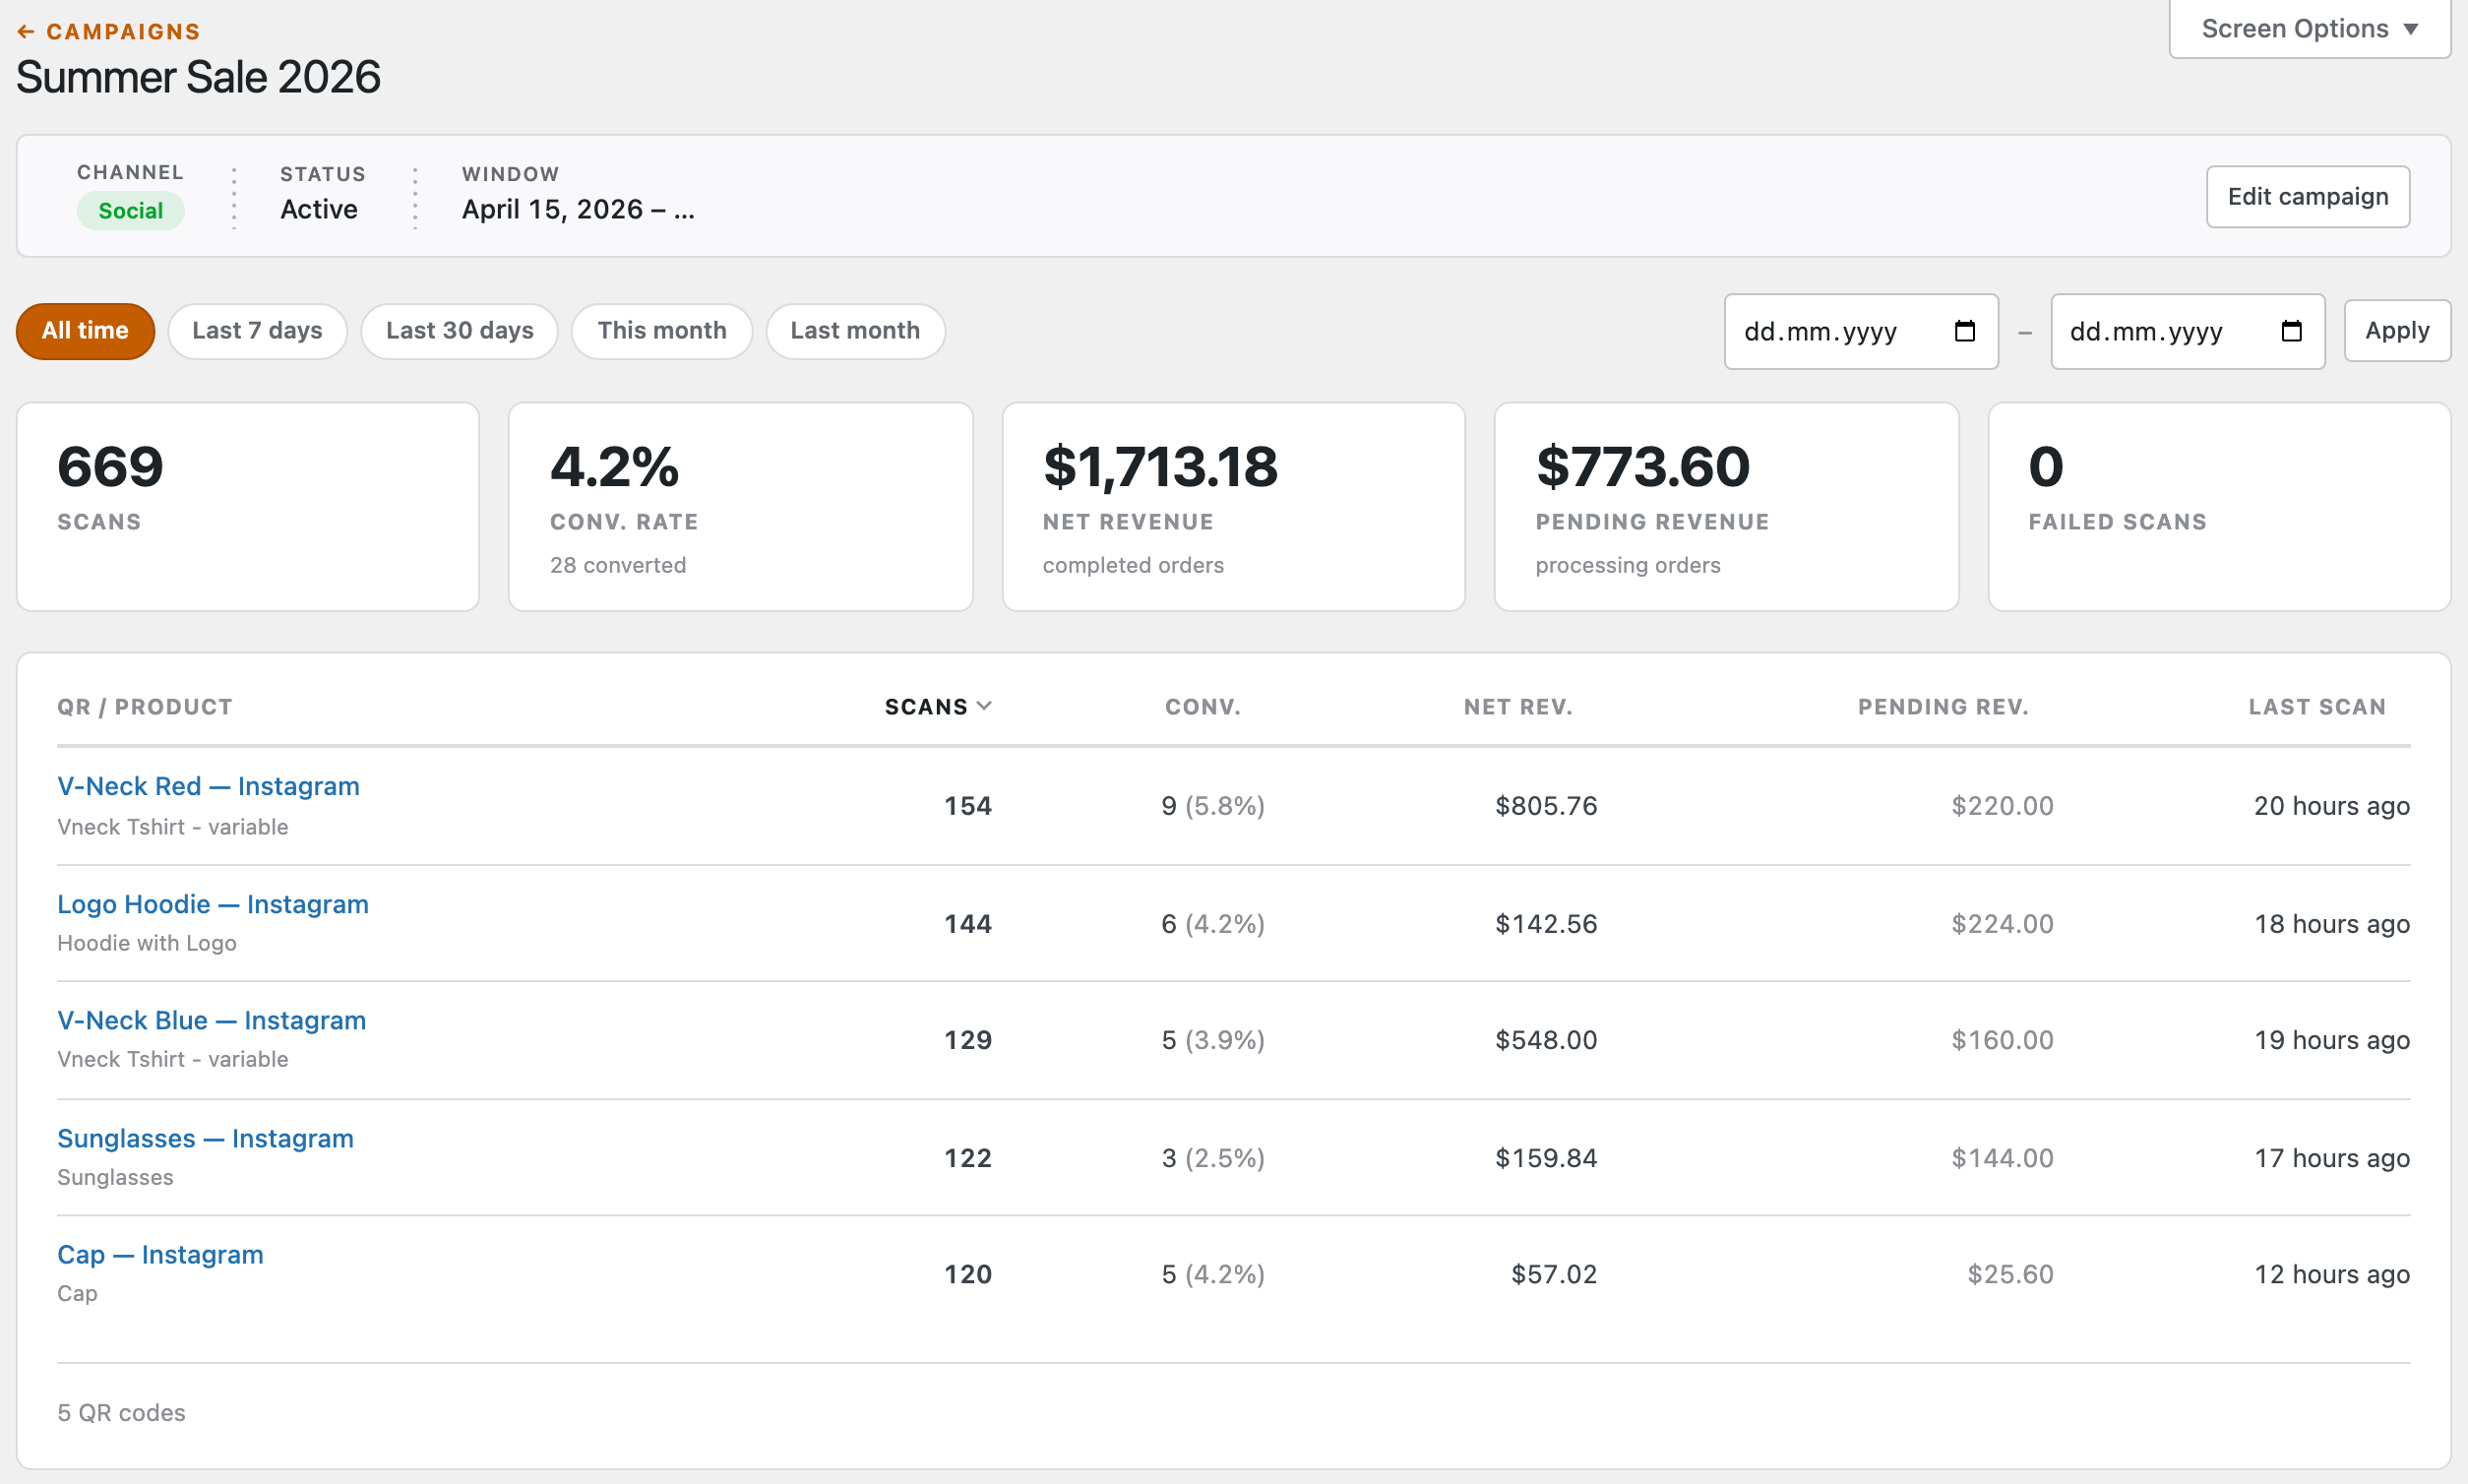Image resolution: width=2468 pixels, height=1484 pixels.
Task: Select the Last 30 days filter
Action: pyautogui.click(x=460, y=331)
